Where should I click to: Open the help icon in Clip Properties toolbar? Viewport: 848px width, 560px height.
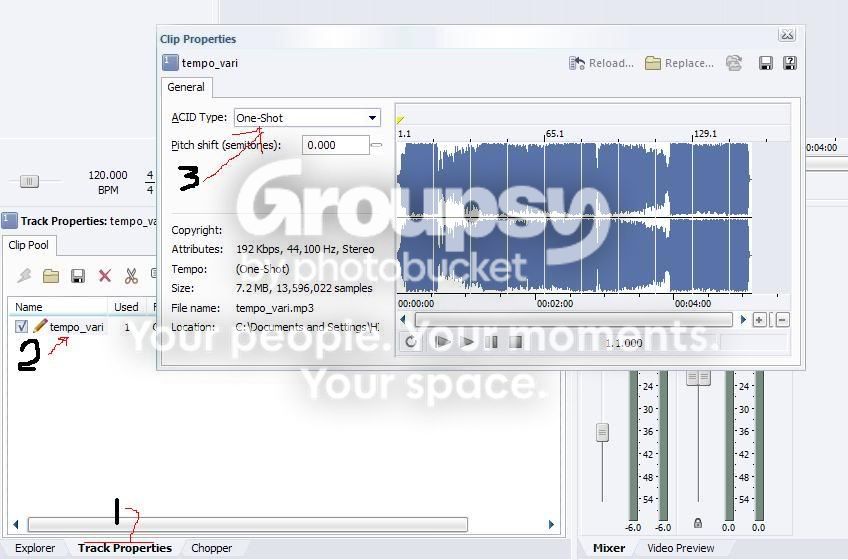click(x=790, y=63)
